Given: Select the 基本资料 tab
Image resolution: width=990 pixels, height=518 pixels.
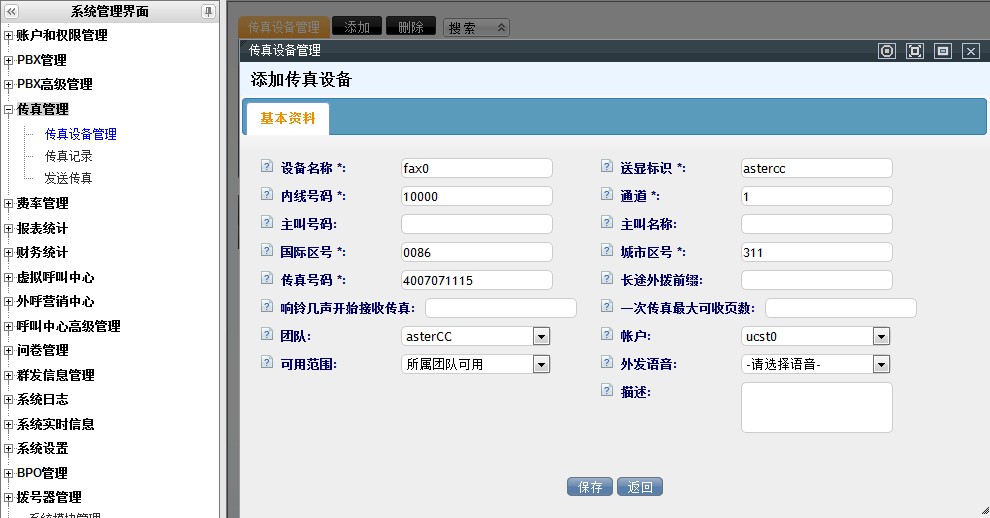Looking at the screenshot, I should click(287, 118).
